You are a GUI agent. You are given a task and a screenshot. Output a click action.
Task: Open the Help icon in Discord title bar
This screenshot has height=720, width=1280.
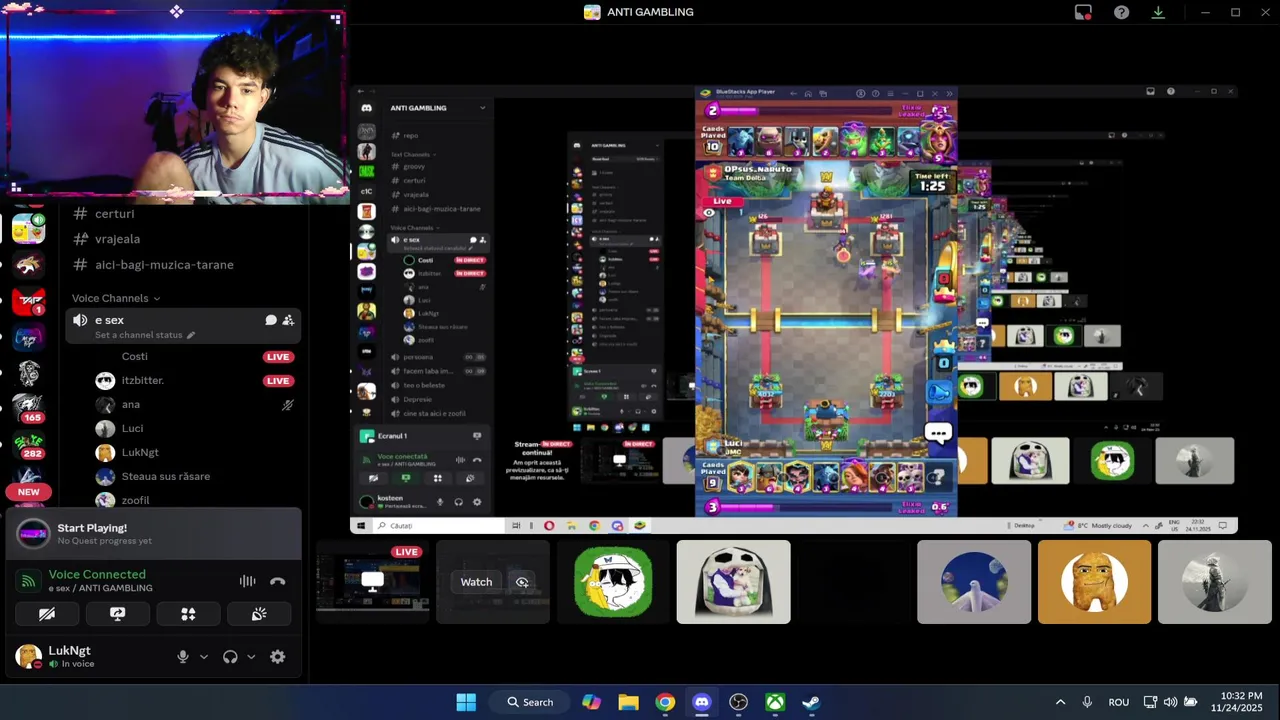(x=1121, y=12)
